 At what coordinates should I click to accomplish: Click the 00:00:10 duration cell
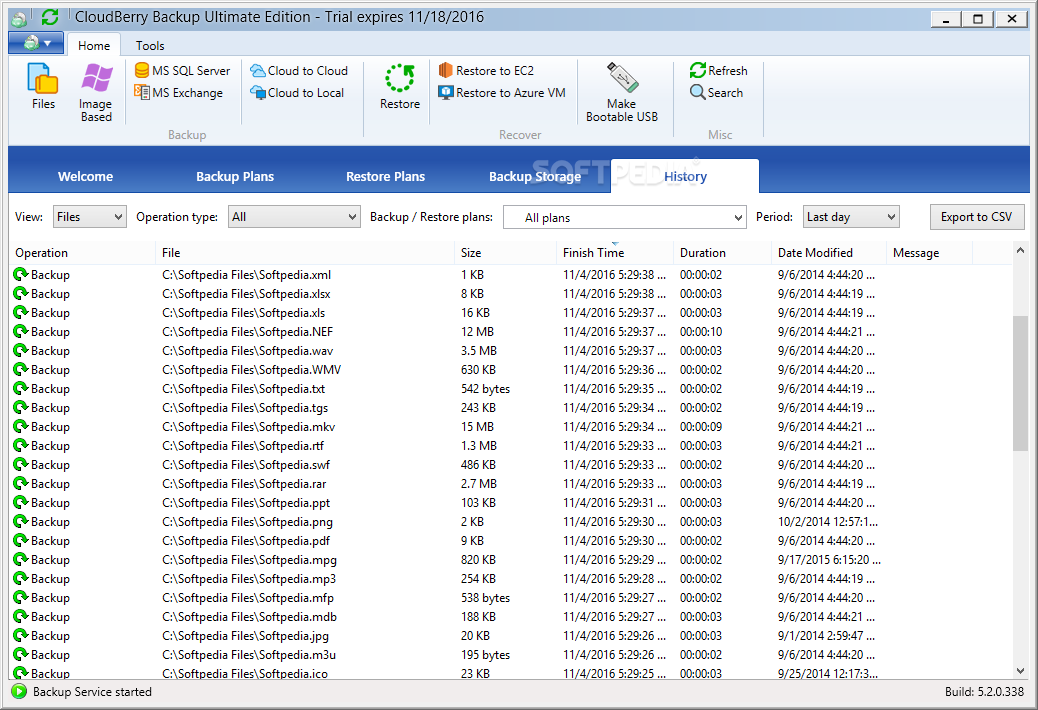tap(701, 331)
